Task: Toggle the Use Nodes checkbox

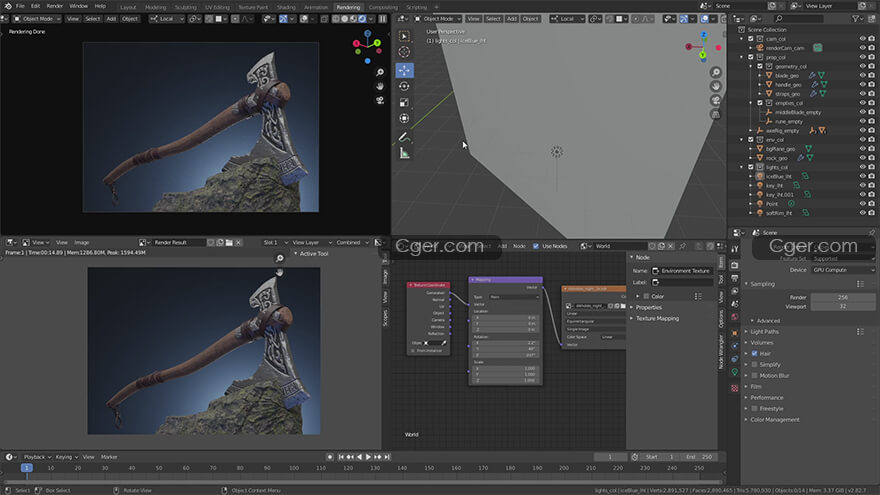Action: pyautogui.click(x=536, y=246)
